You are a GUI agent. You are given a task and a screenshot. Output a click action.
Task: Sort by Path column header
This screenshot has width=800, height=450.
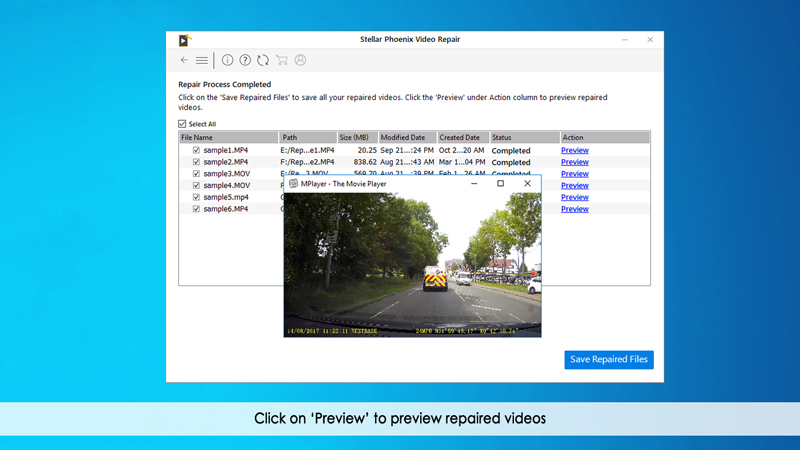point(308,137)
